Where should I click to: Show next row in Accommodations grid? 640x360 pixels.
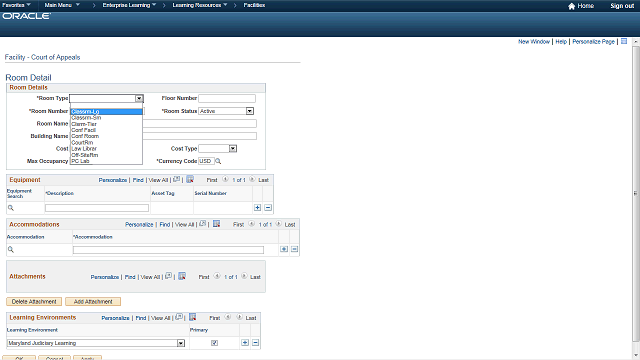click(278, 224)
